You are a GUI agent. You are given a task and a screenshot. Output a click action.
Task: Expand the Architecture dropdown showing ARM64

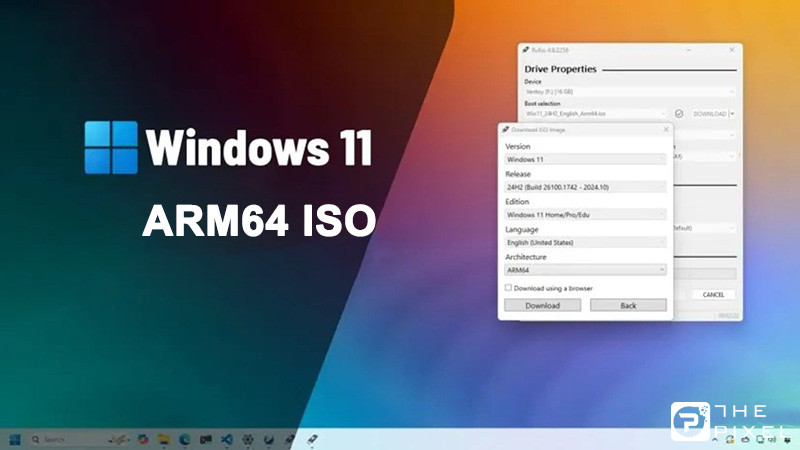coord(585,269)
